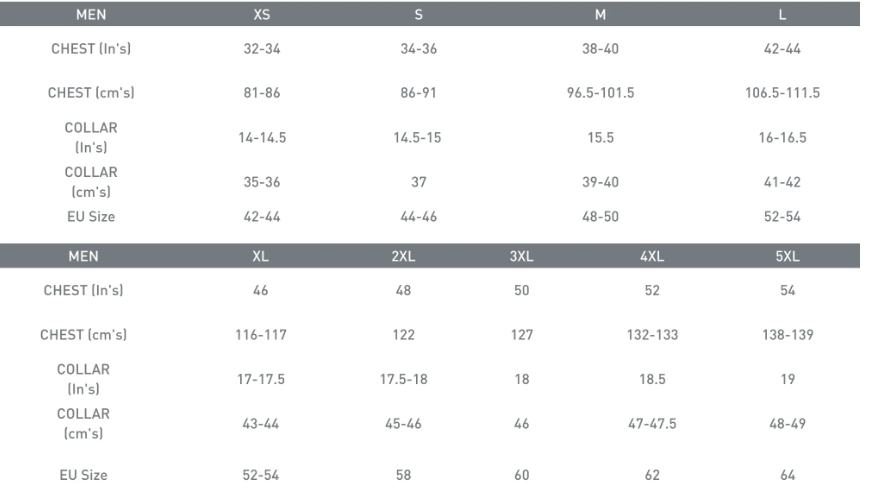Select the 4XL header cell
The image size is (872, 494).
click(652, 256)
